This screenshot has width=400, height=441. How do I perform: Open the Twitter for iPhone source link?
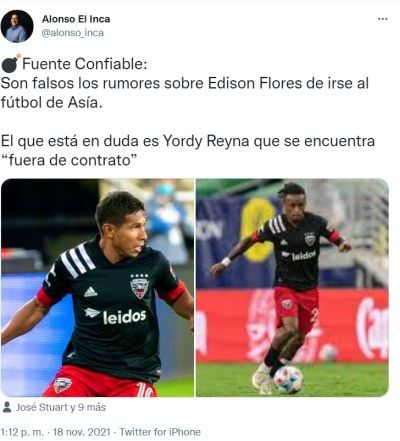tap(160, 432)
